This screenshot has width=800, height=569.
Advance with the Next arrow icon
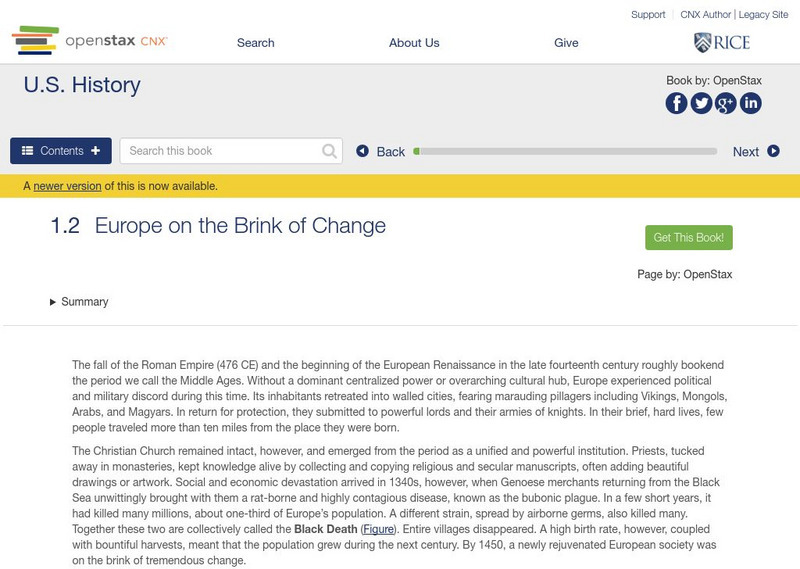(773, 151)
